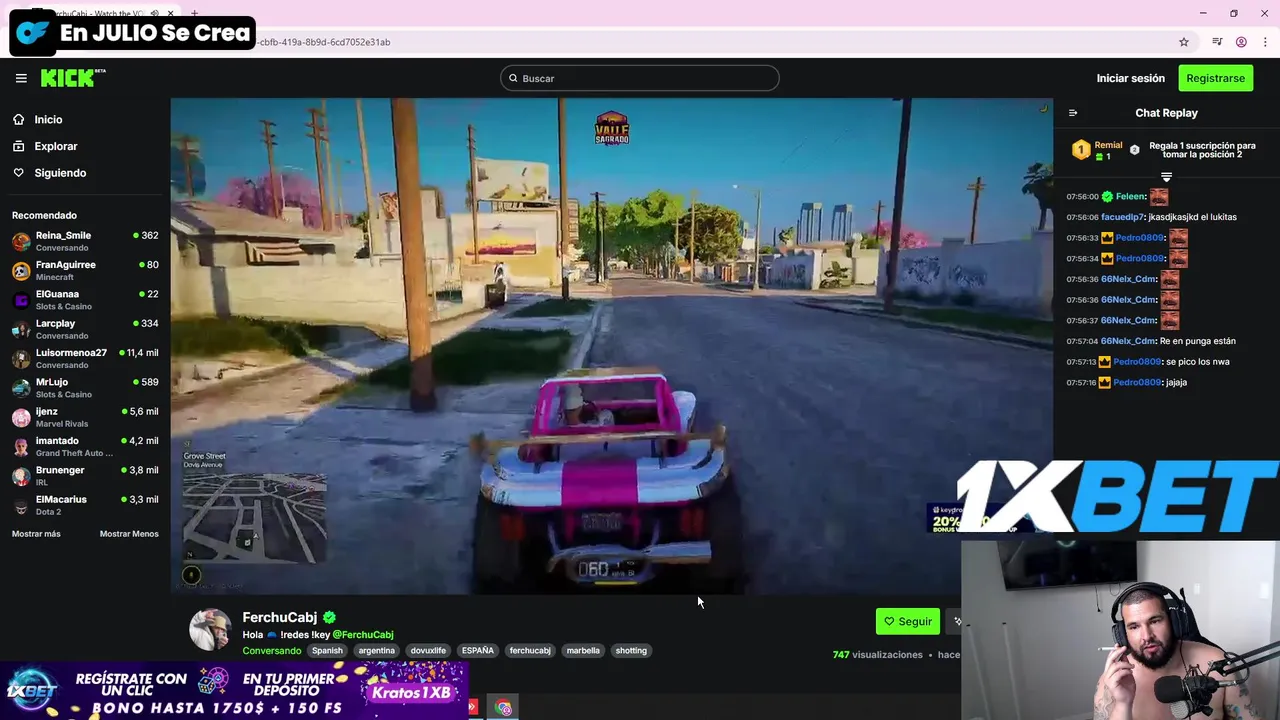Bookmark this page with the star icon

click(x=1184, y=42)
